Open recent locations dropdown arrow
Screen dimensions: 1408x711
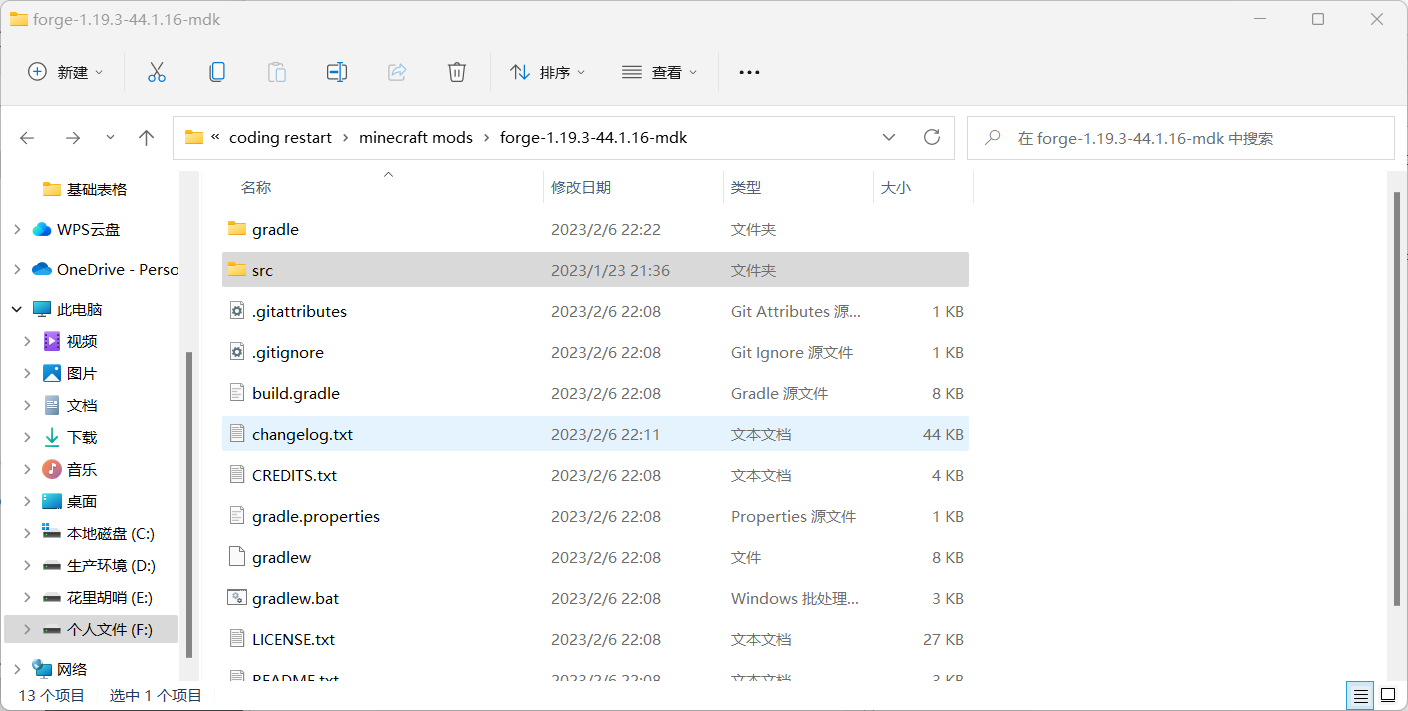pyautogui.click(x=110, y=138)
